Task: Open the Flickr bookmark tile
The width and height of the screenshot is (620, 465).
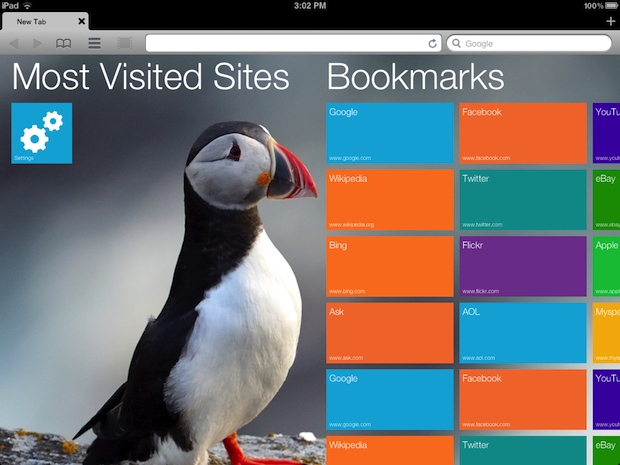Action: tap(523, 266)
